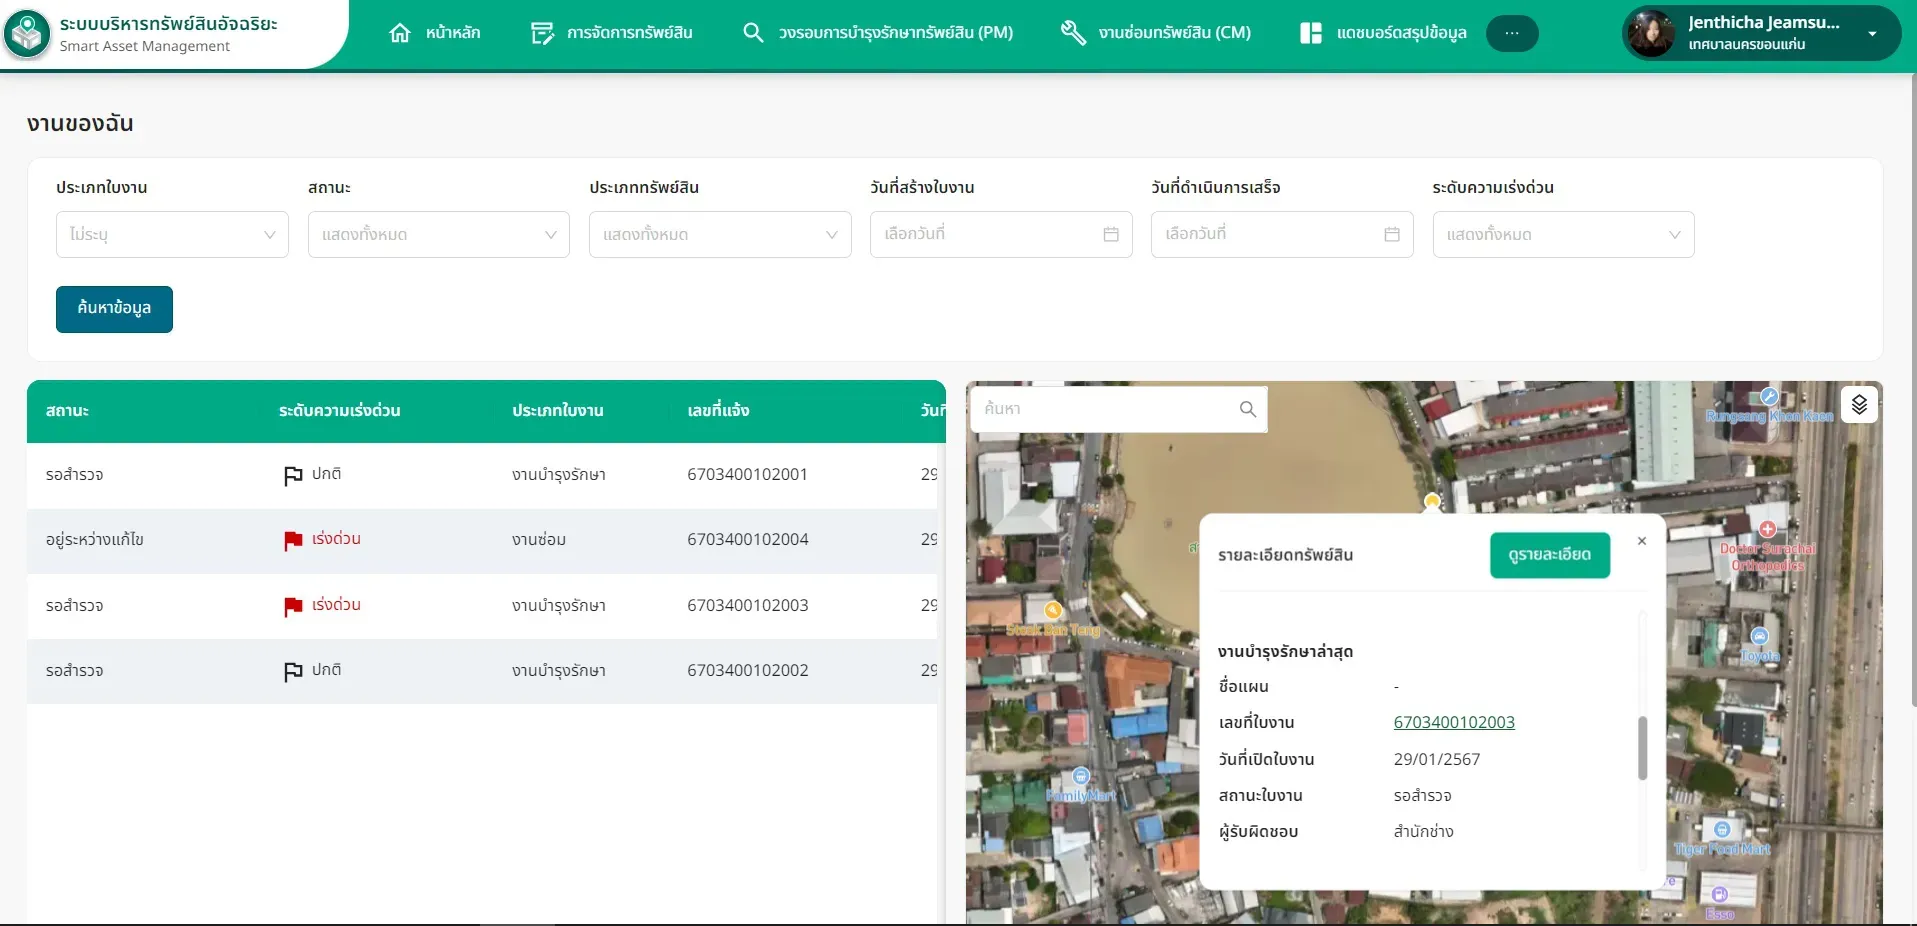The width and height of the screenshot is (1917, 926).
Task: Expand the ประเภททรัพย์สิน dropdown
Action: coord(720,234)
